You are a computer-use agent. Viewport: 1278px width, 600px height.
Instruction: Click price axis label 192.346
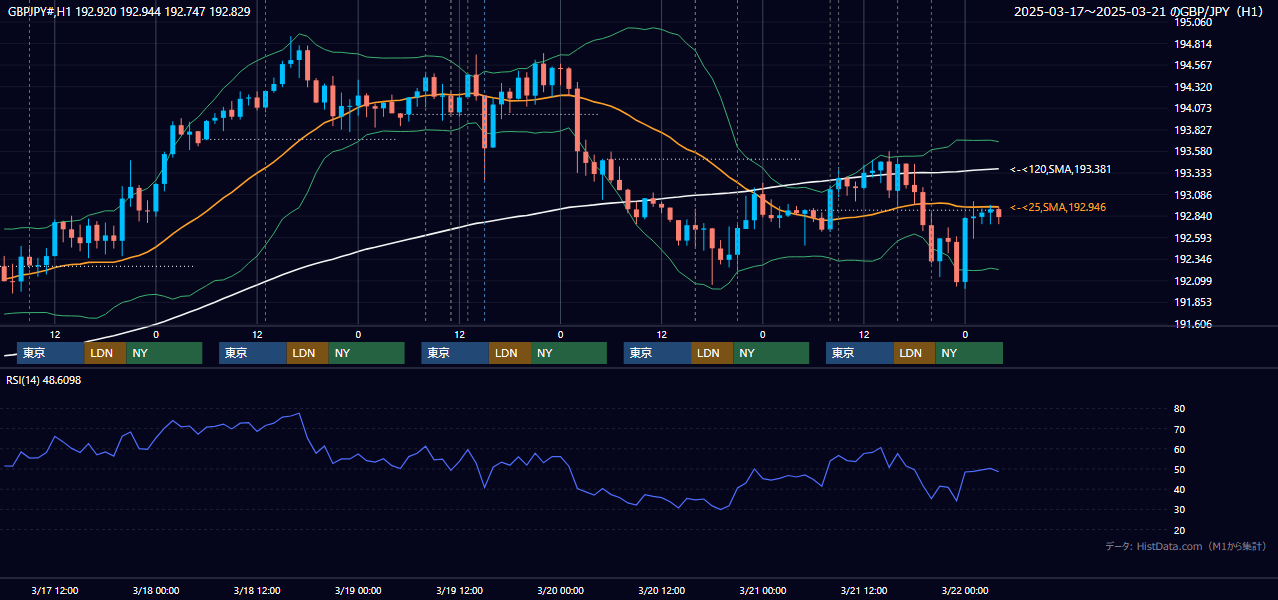point(1193,259)
